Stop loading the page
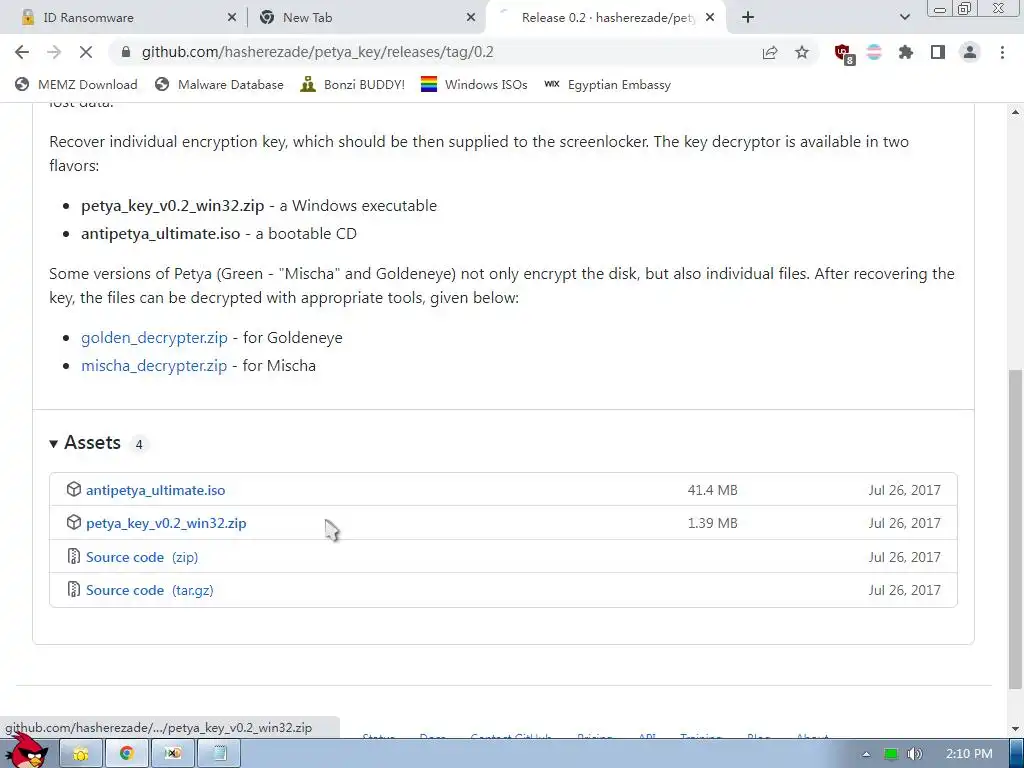This screenshot has width=1024, height=768. (x=86, y=52)
